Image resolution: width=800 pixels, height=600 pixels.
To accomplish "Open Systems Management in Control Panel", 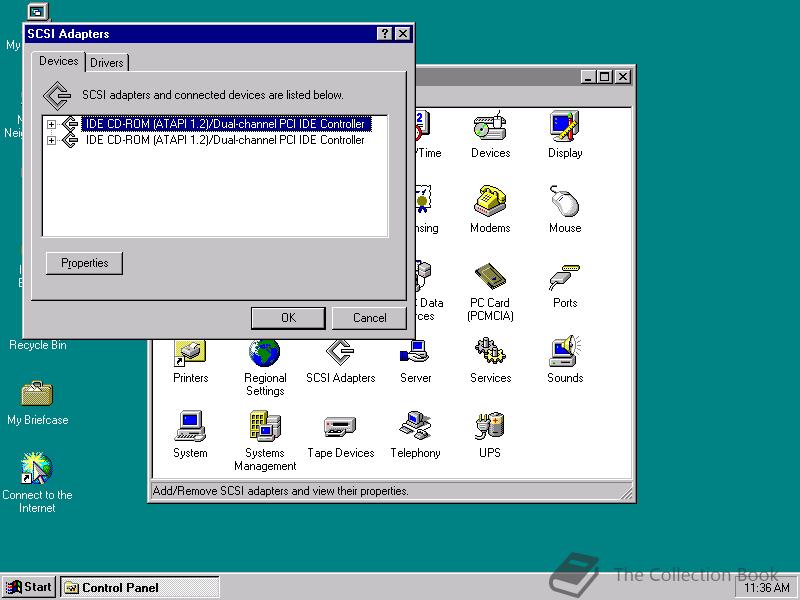I will tap(265, 441).
